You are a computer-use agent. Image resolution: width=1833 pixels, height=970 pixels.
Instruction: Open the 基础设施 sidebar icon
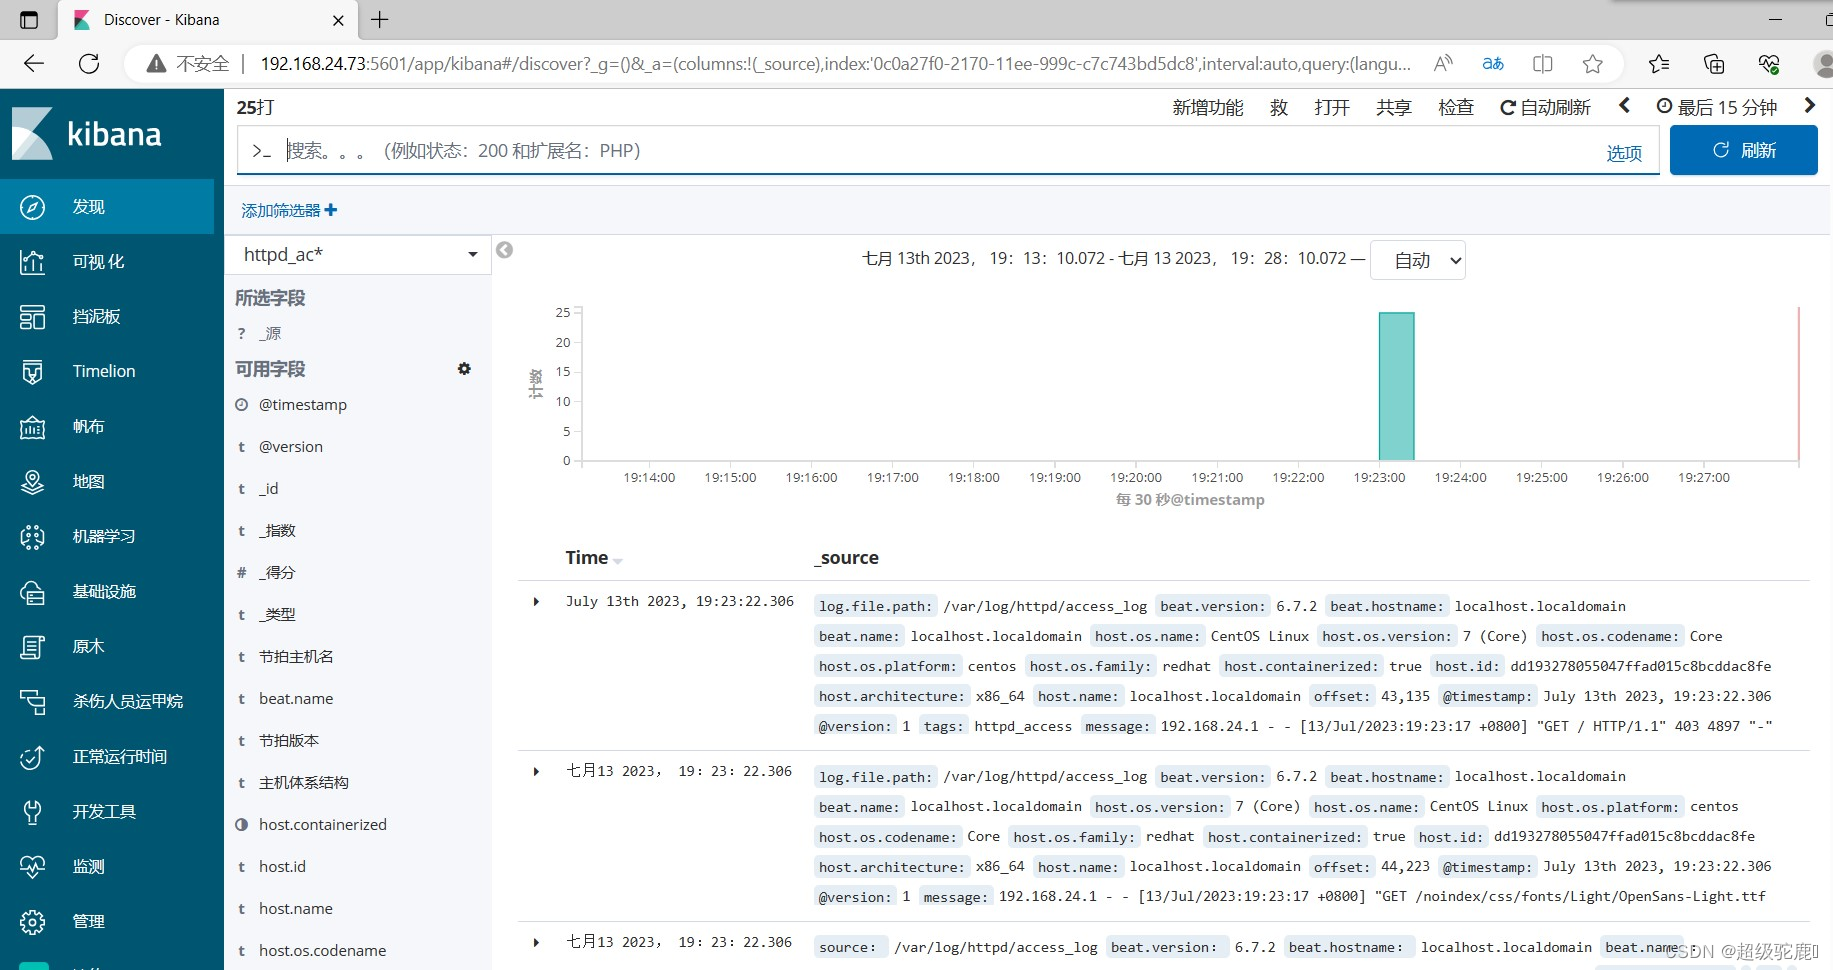pos(32,592)
